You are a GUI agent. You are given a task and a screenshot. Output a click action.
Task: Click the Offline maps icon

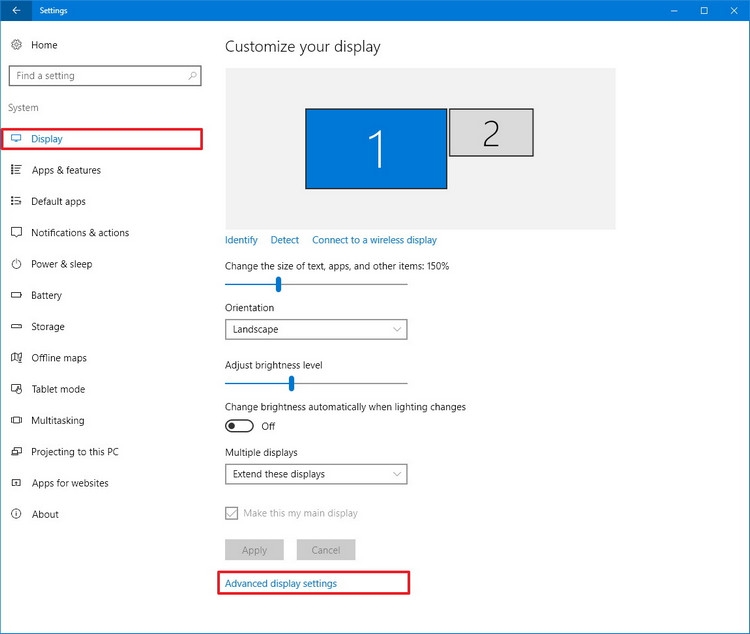[x=16, y=358]
